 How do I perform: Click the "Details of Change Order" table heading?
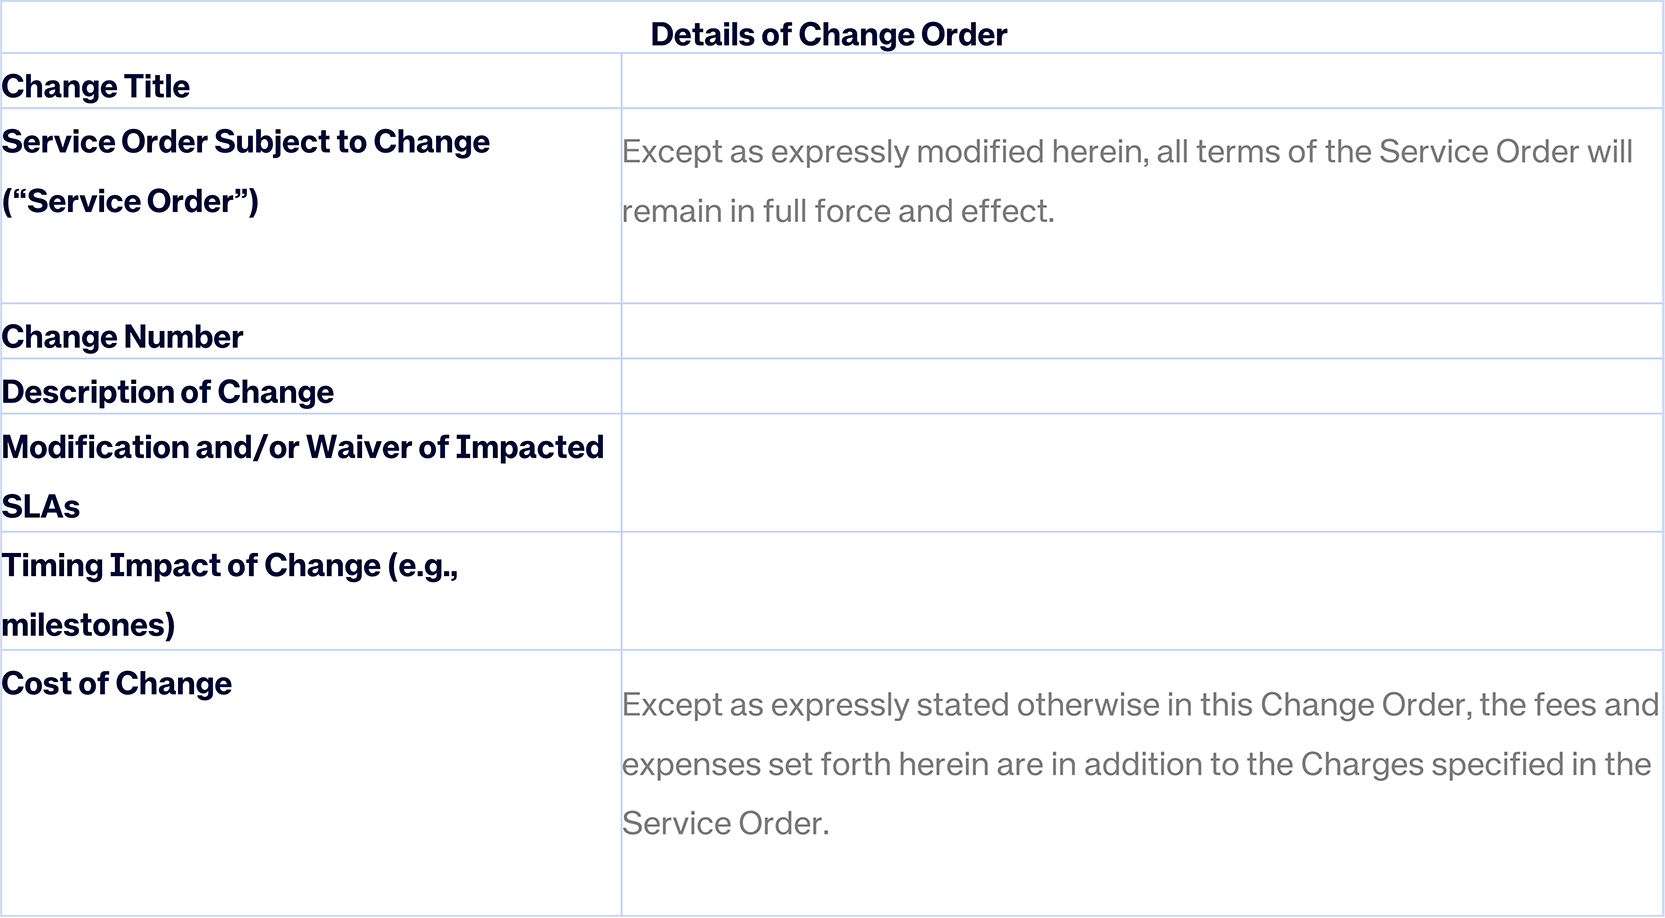tap(828, 35)
